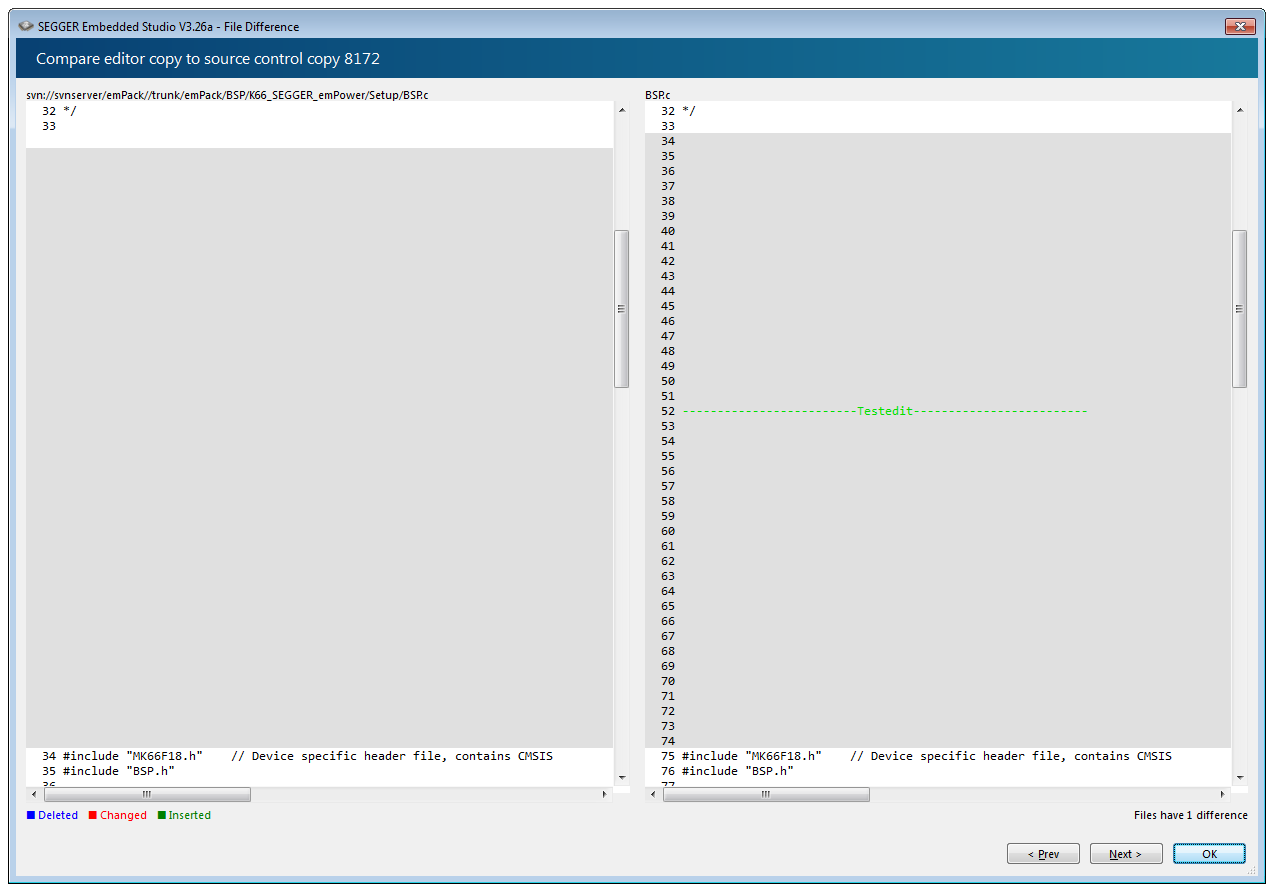Click right pane horizontal scroll right arrow
Viewport: 1271px width, 894px height.
[x=1223, y=794]
